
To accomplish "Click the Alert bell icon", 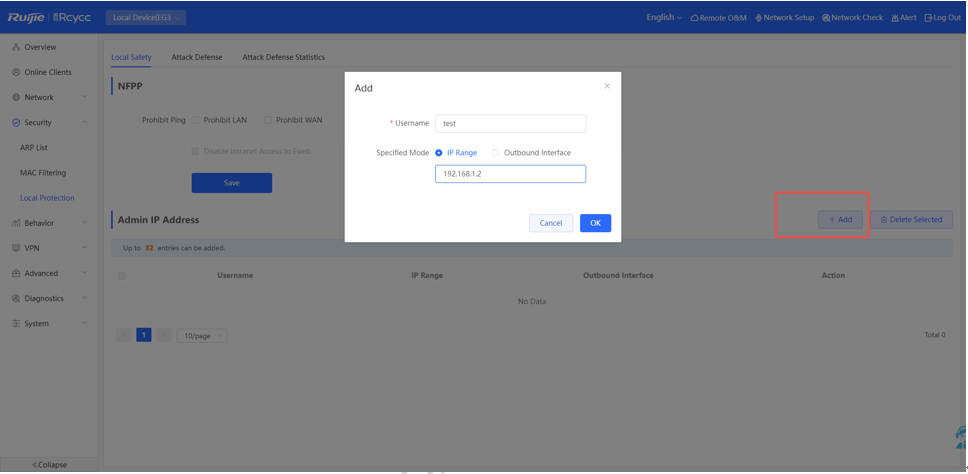I will pyautogui.click(x=894, y=18).
